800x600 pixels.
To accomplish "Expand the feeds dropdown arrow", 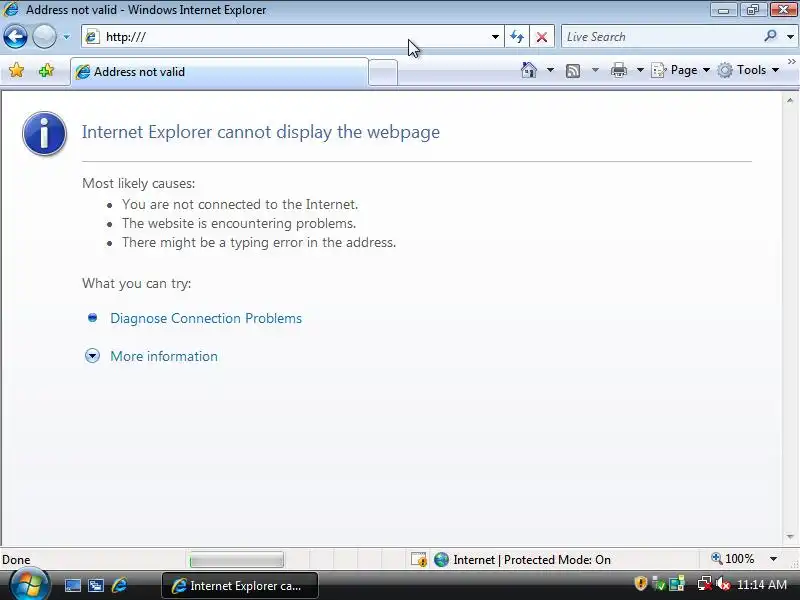I will pyautogui.click(x=595, y=70).
